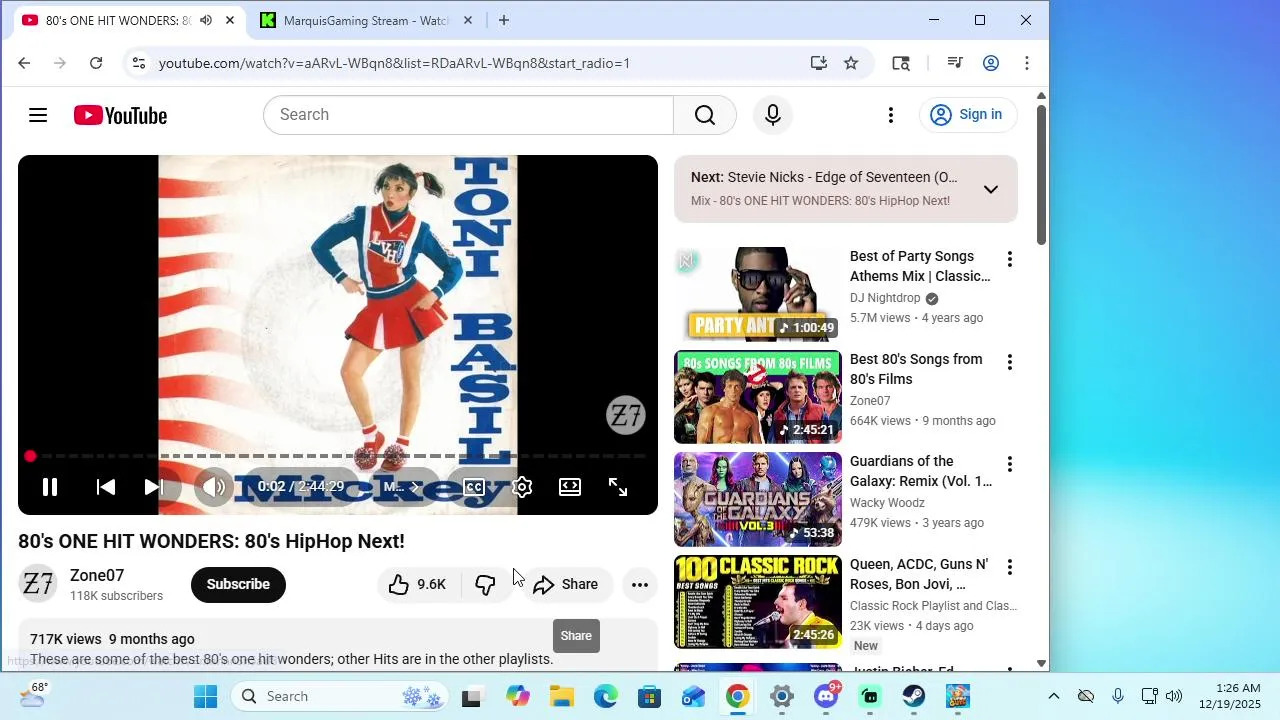Screen dimensions: 1280x720
Task: Click the address bar URL
Action: [394, 63]
